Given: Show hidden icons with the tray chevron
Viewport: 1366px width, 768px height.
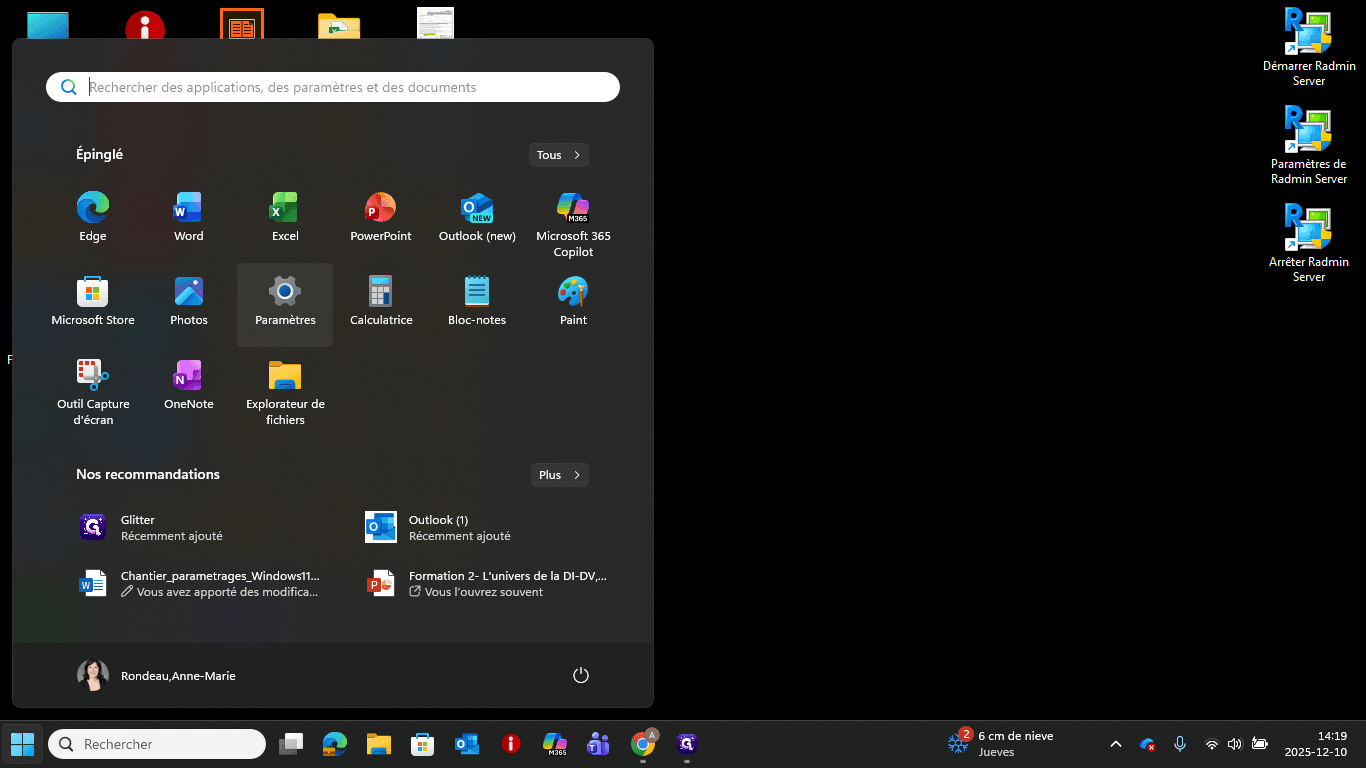Looking at the screenshot, I should pyautogui.click(x=1116, y=744).
